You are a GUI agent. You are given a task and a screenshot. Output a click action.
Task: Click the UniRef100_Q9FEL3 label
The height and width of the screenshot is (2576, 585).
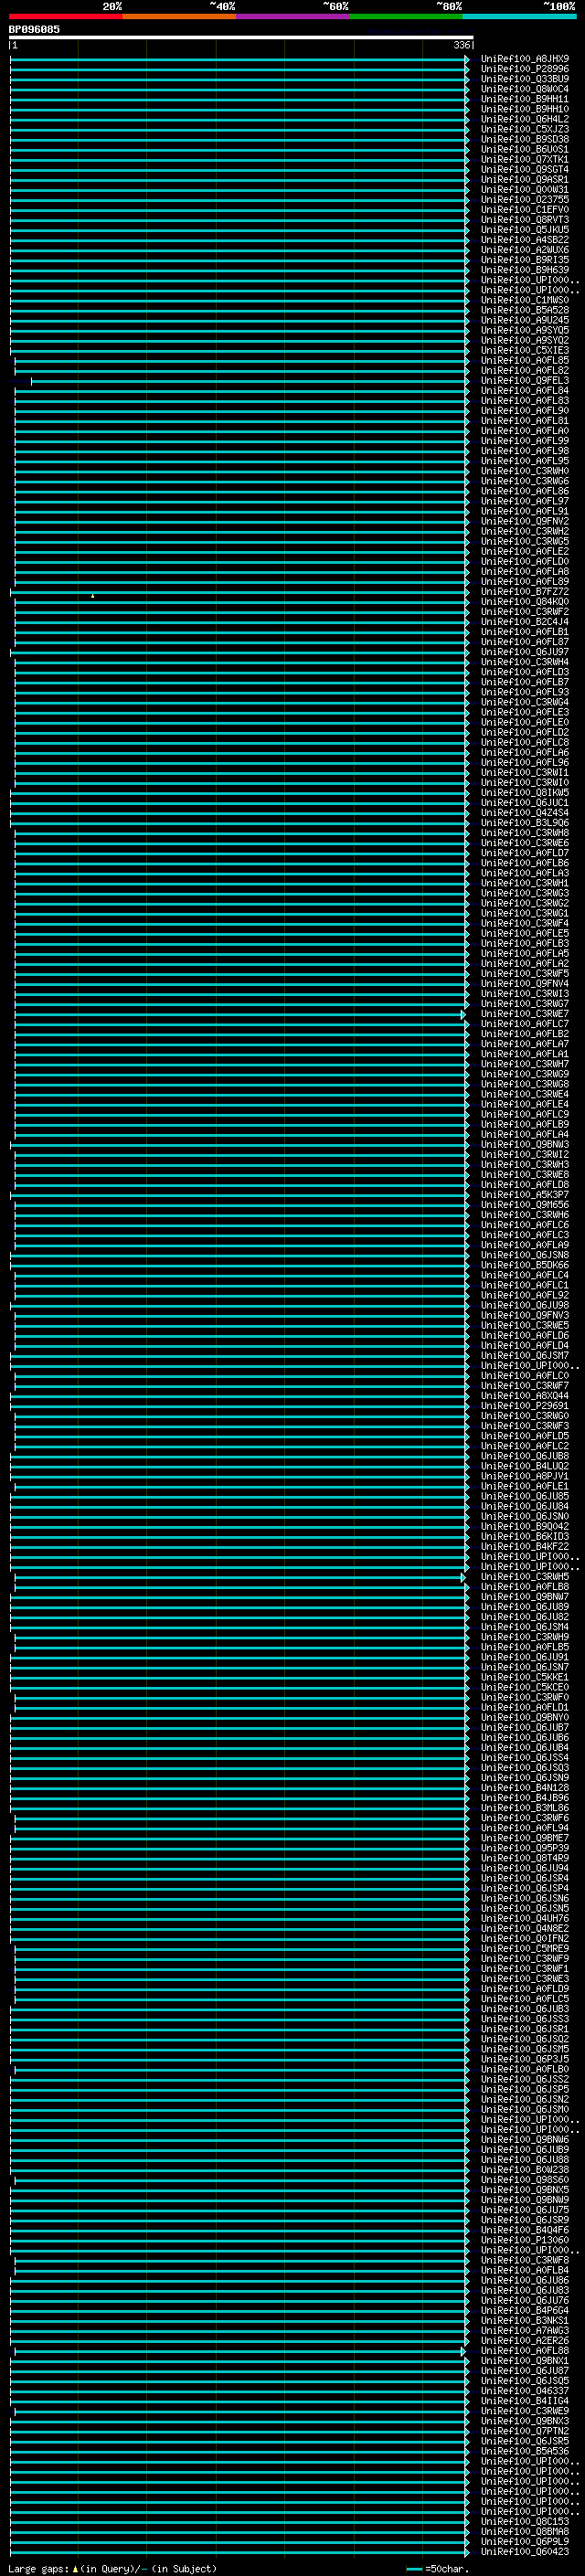524,380
